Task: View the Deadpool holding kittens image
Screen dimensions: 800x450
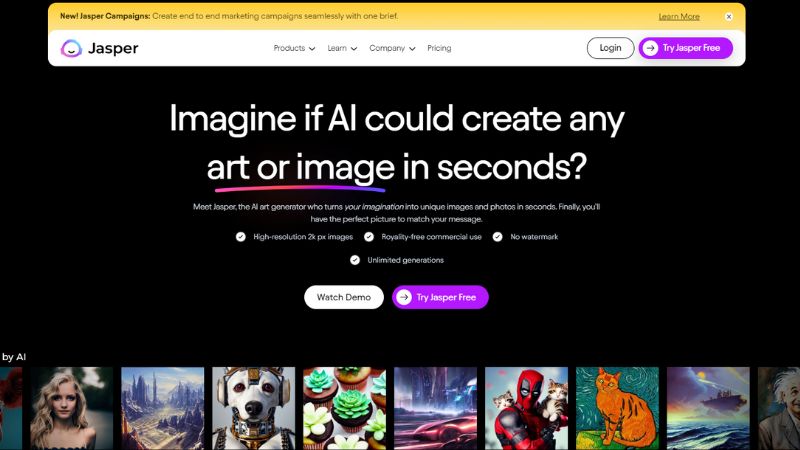Action: click(527, 408)
